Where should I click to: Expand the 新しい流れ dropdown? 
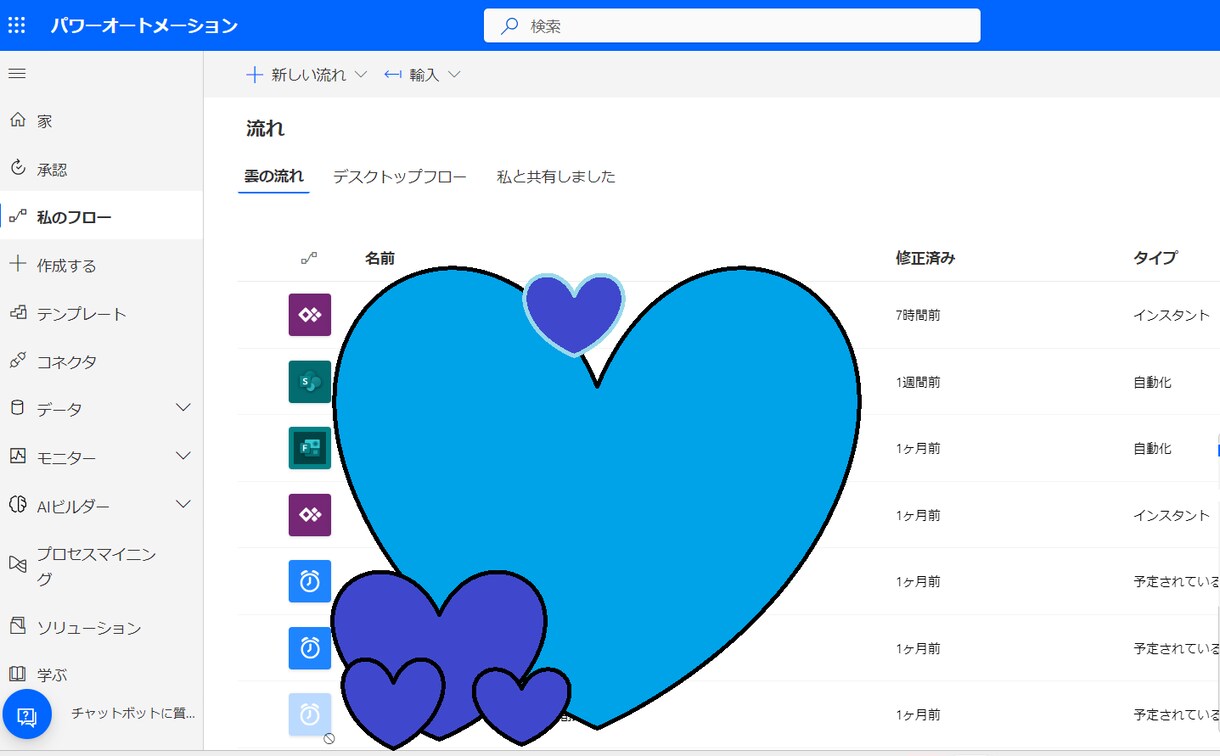pyautogui.click(x=361, y=75)
